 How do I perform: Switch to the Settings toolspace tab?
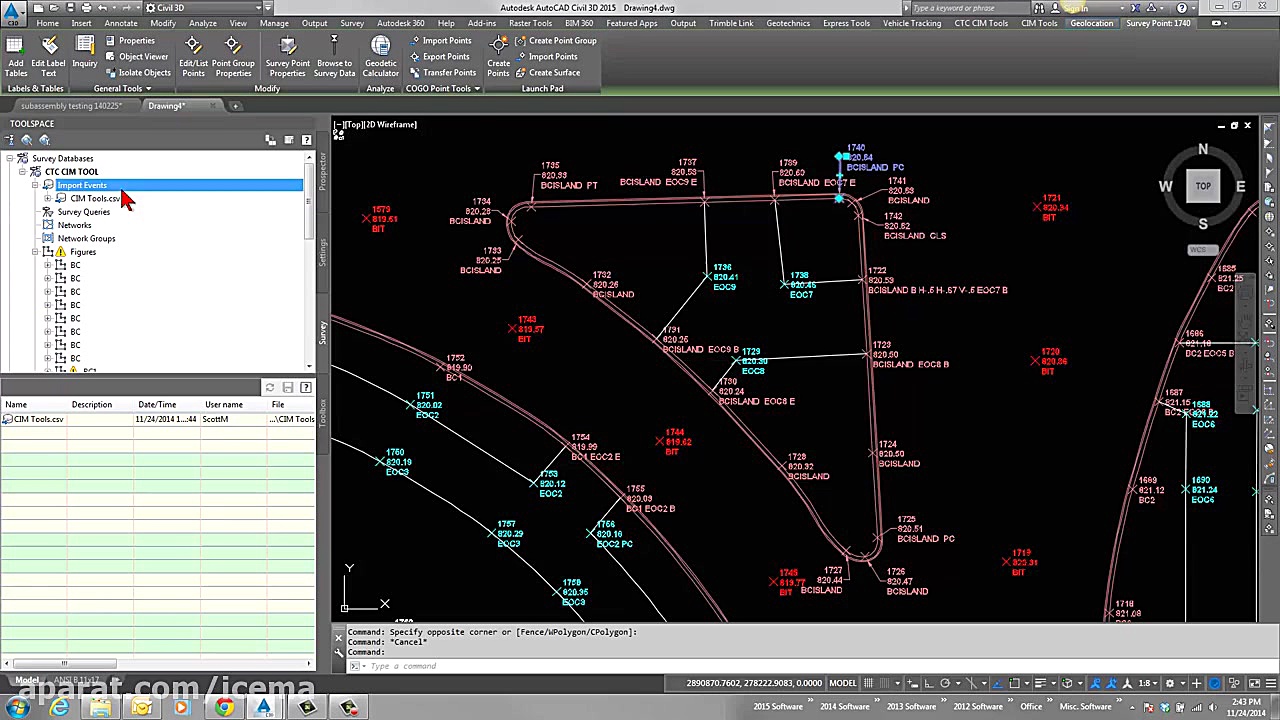pos(322,252)
